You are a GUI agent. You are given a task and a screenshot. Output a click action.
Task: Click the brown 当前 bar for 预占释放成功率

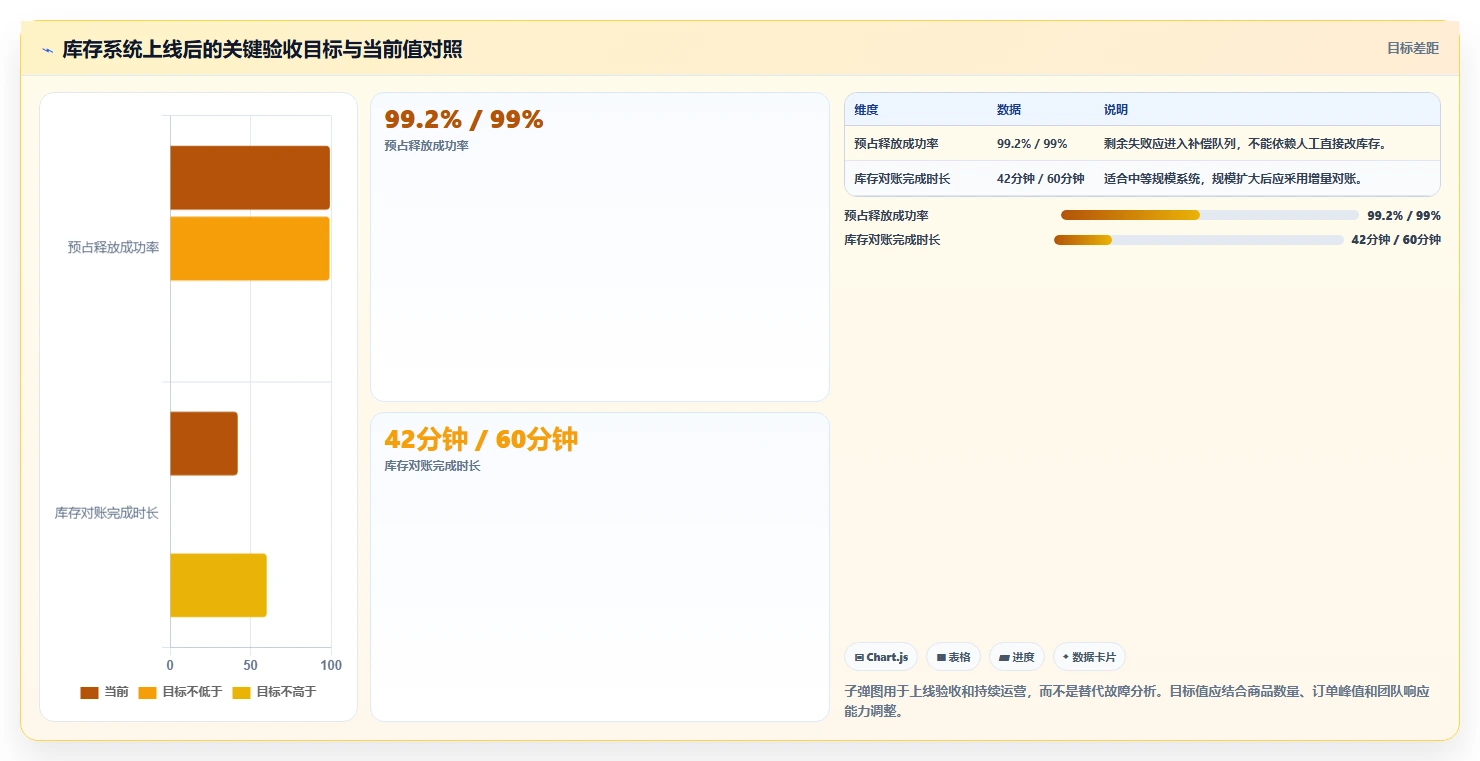coord(250,178)
